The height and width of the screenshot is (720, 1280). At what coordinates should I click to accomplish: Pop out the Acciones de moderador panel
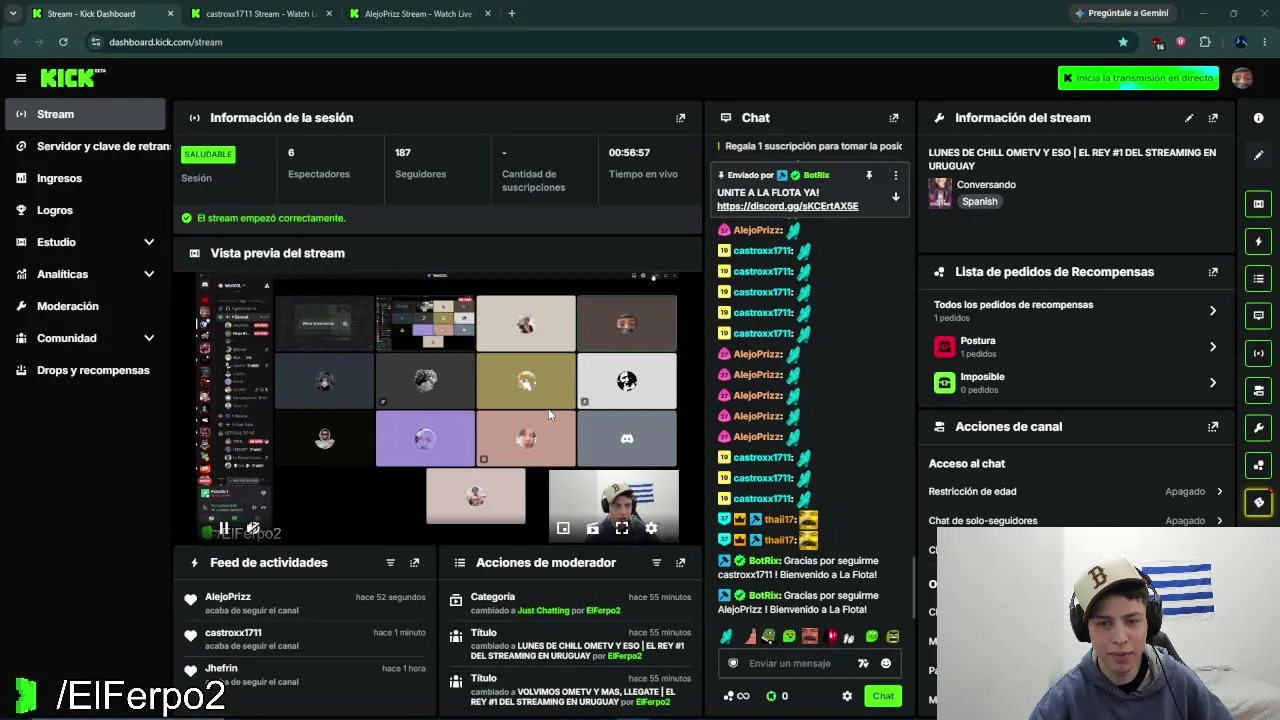coord(681,563)
